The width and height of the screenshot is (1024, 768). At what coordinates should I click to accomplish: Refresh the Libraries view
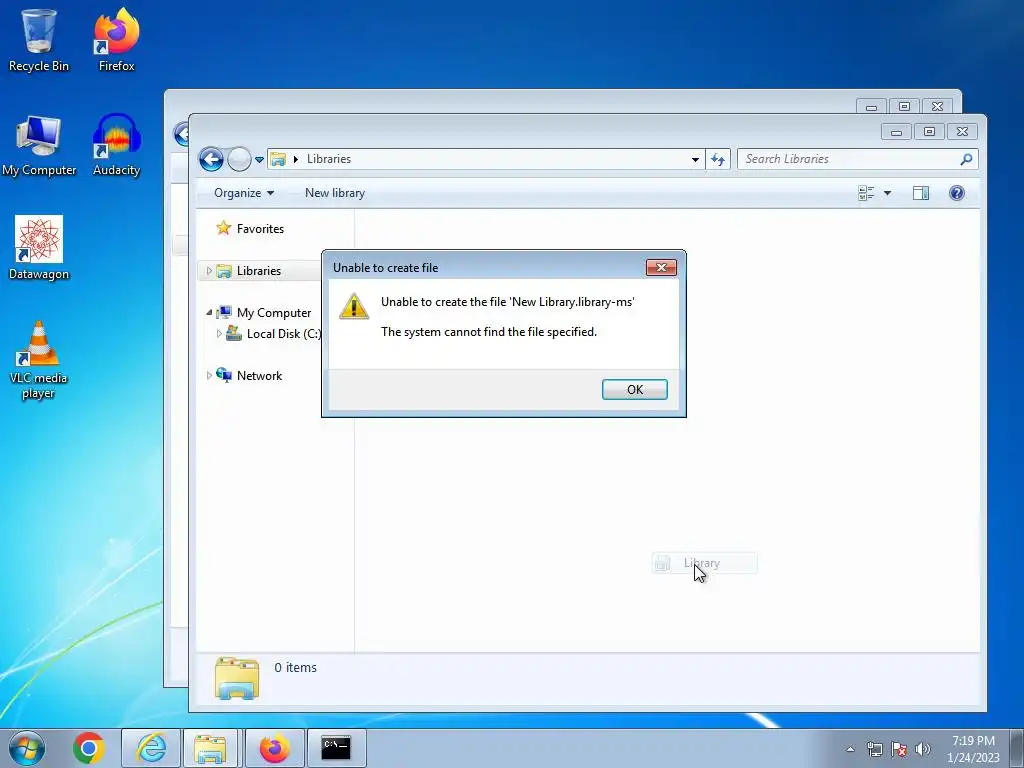(718, 159)
